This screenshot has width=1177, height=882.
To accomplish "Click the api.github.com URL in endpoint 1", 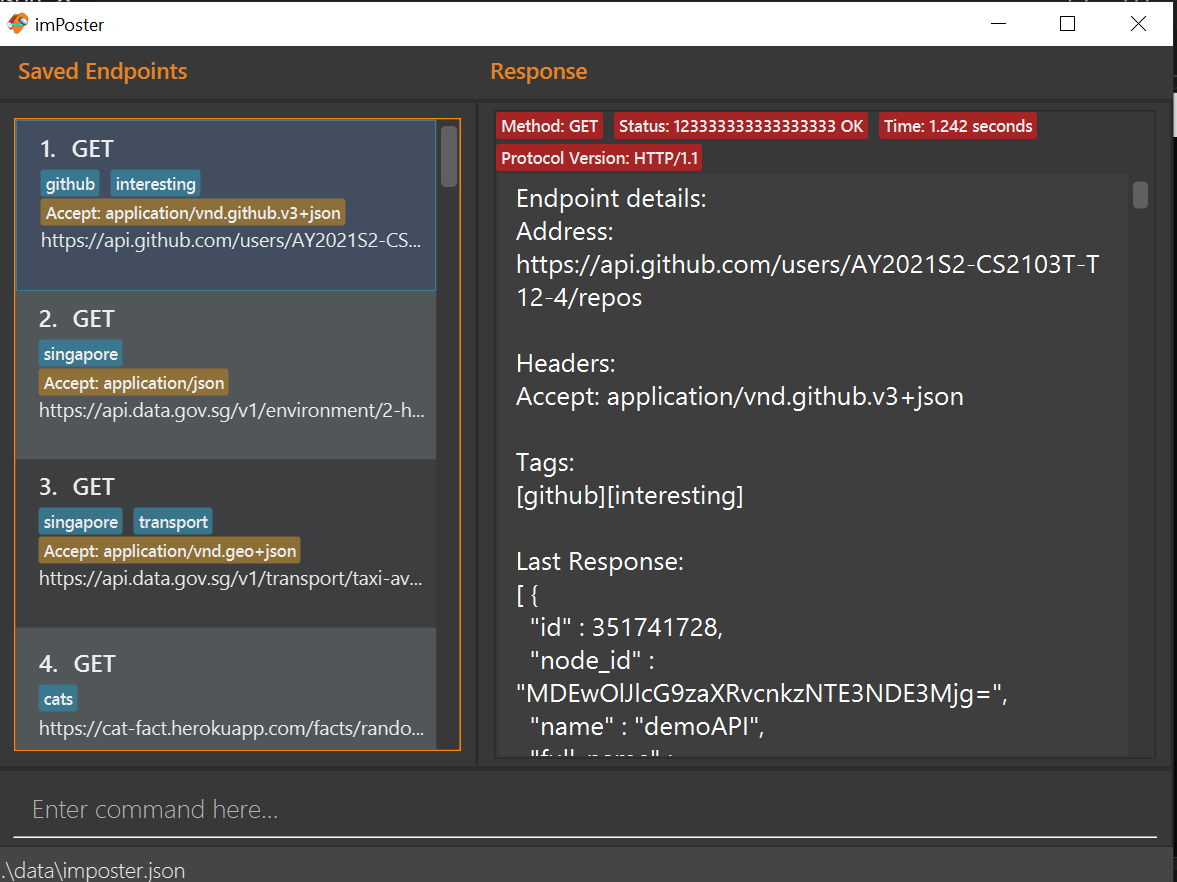I will tap(230, 240).
